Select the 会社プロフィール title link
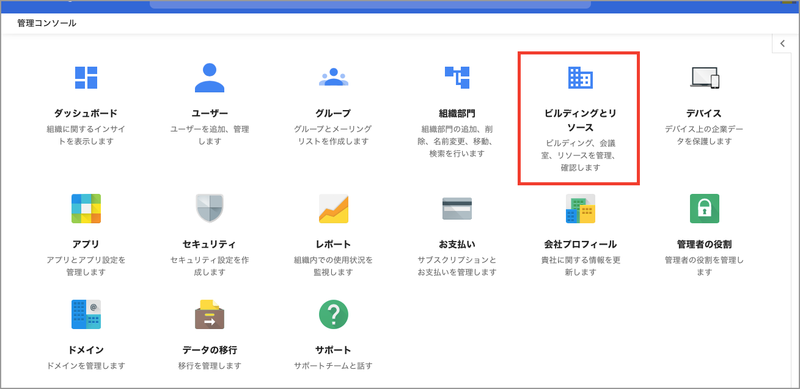Viewport: 800px width, 389px height. (581, 244)
